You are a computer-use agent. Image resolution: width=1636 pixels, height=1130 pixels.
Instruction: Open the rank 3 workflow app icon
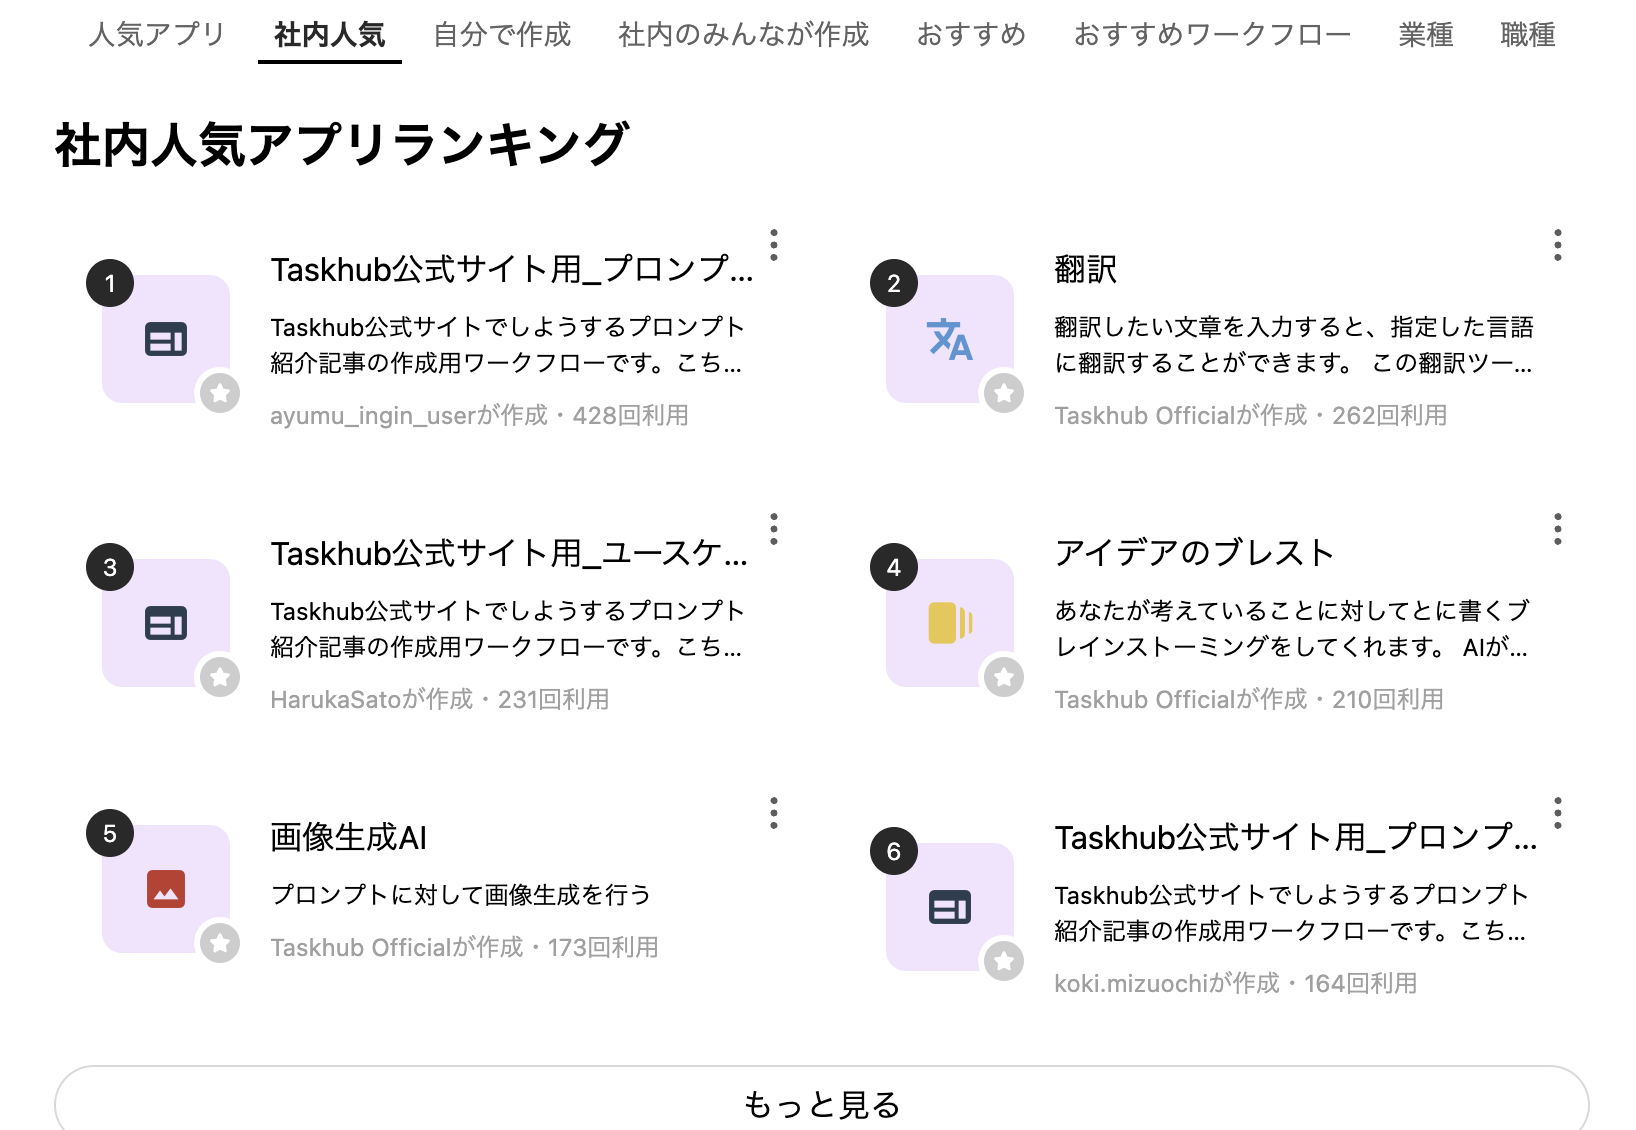[166, 623]
